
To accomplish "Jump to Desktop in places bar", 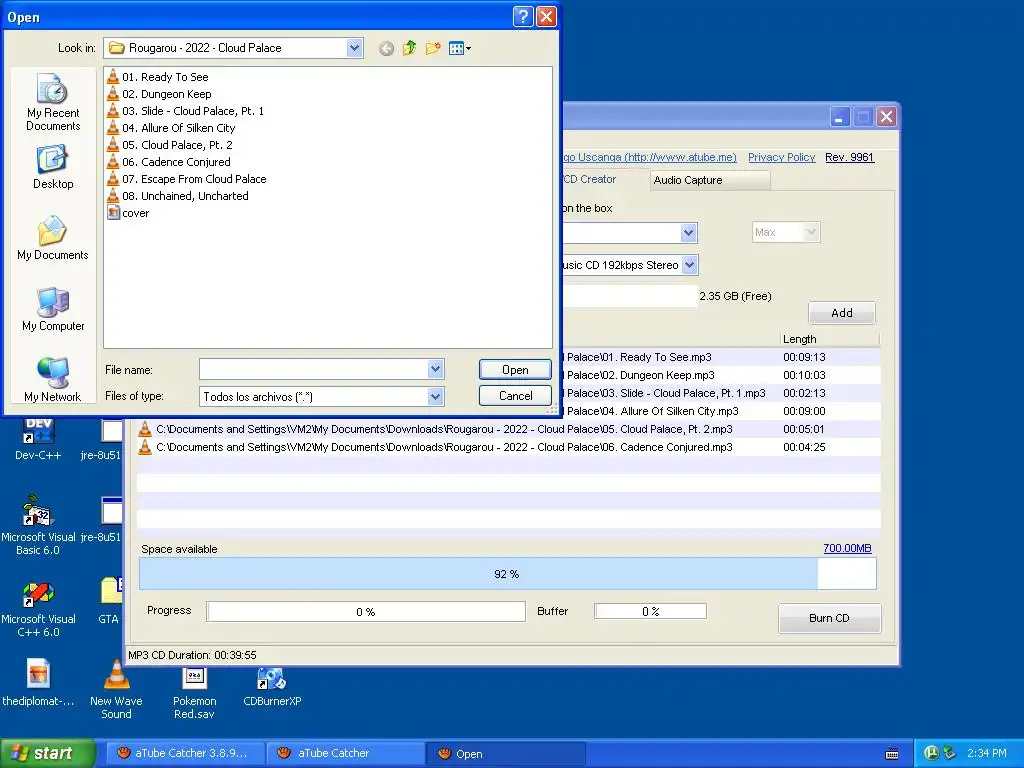I will (x=53, y=168).
